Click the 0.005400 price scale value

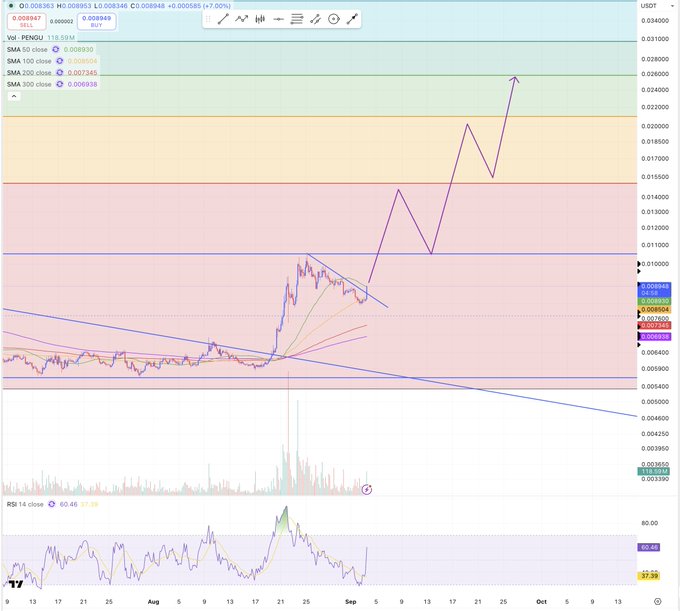click(655, 386)
